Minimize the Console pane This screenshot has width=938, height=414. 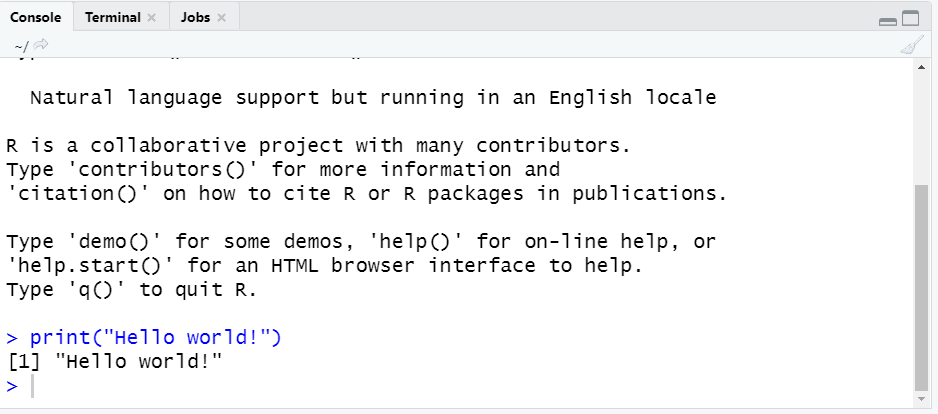887,20
